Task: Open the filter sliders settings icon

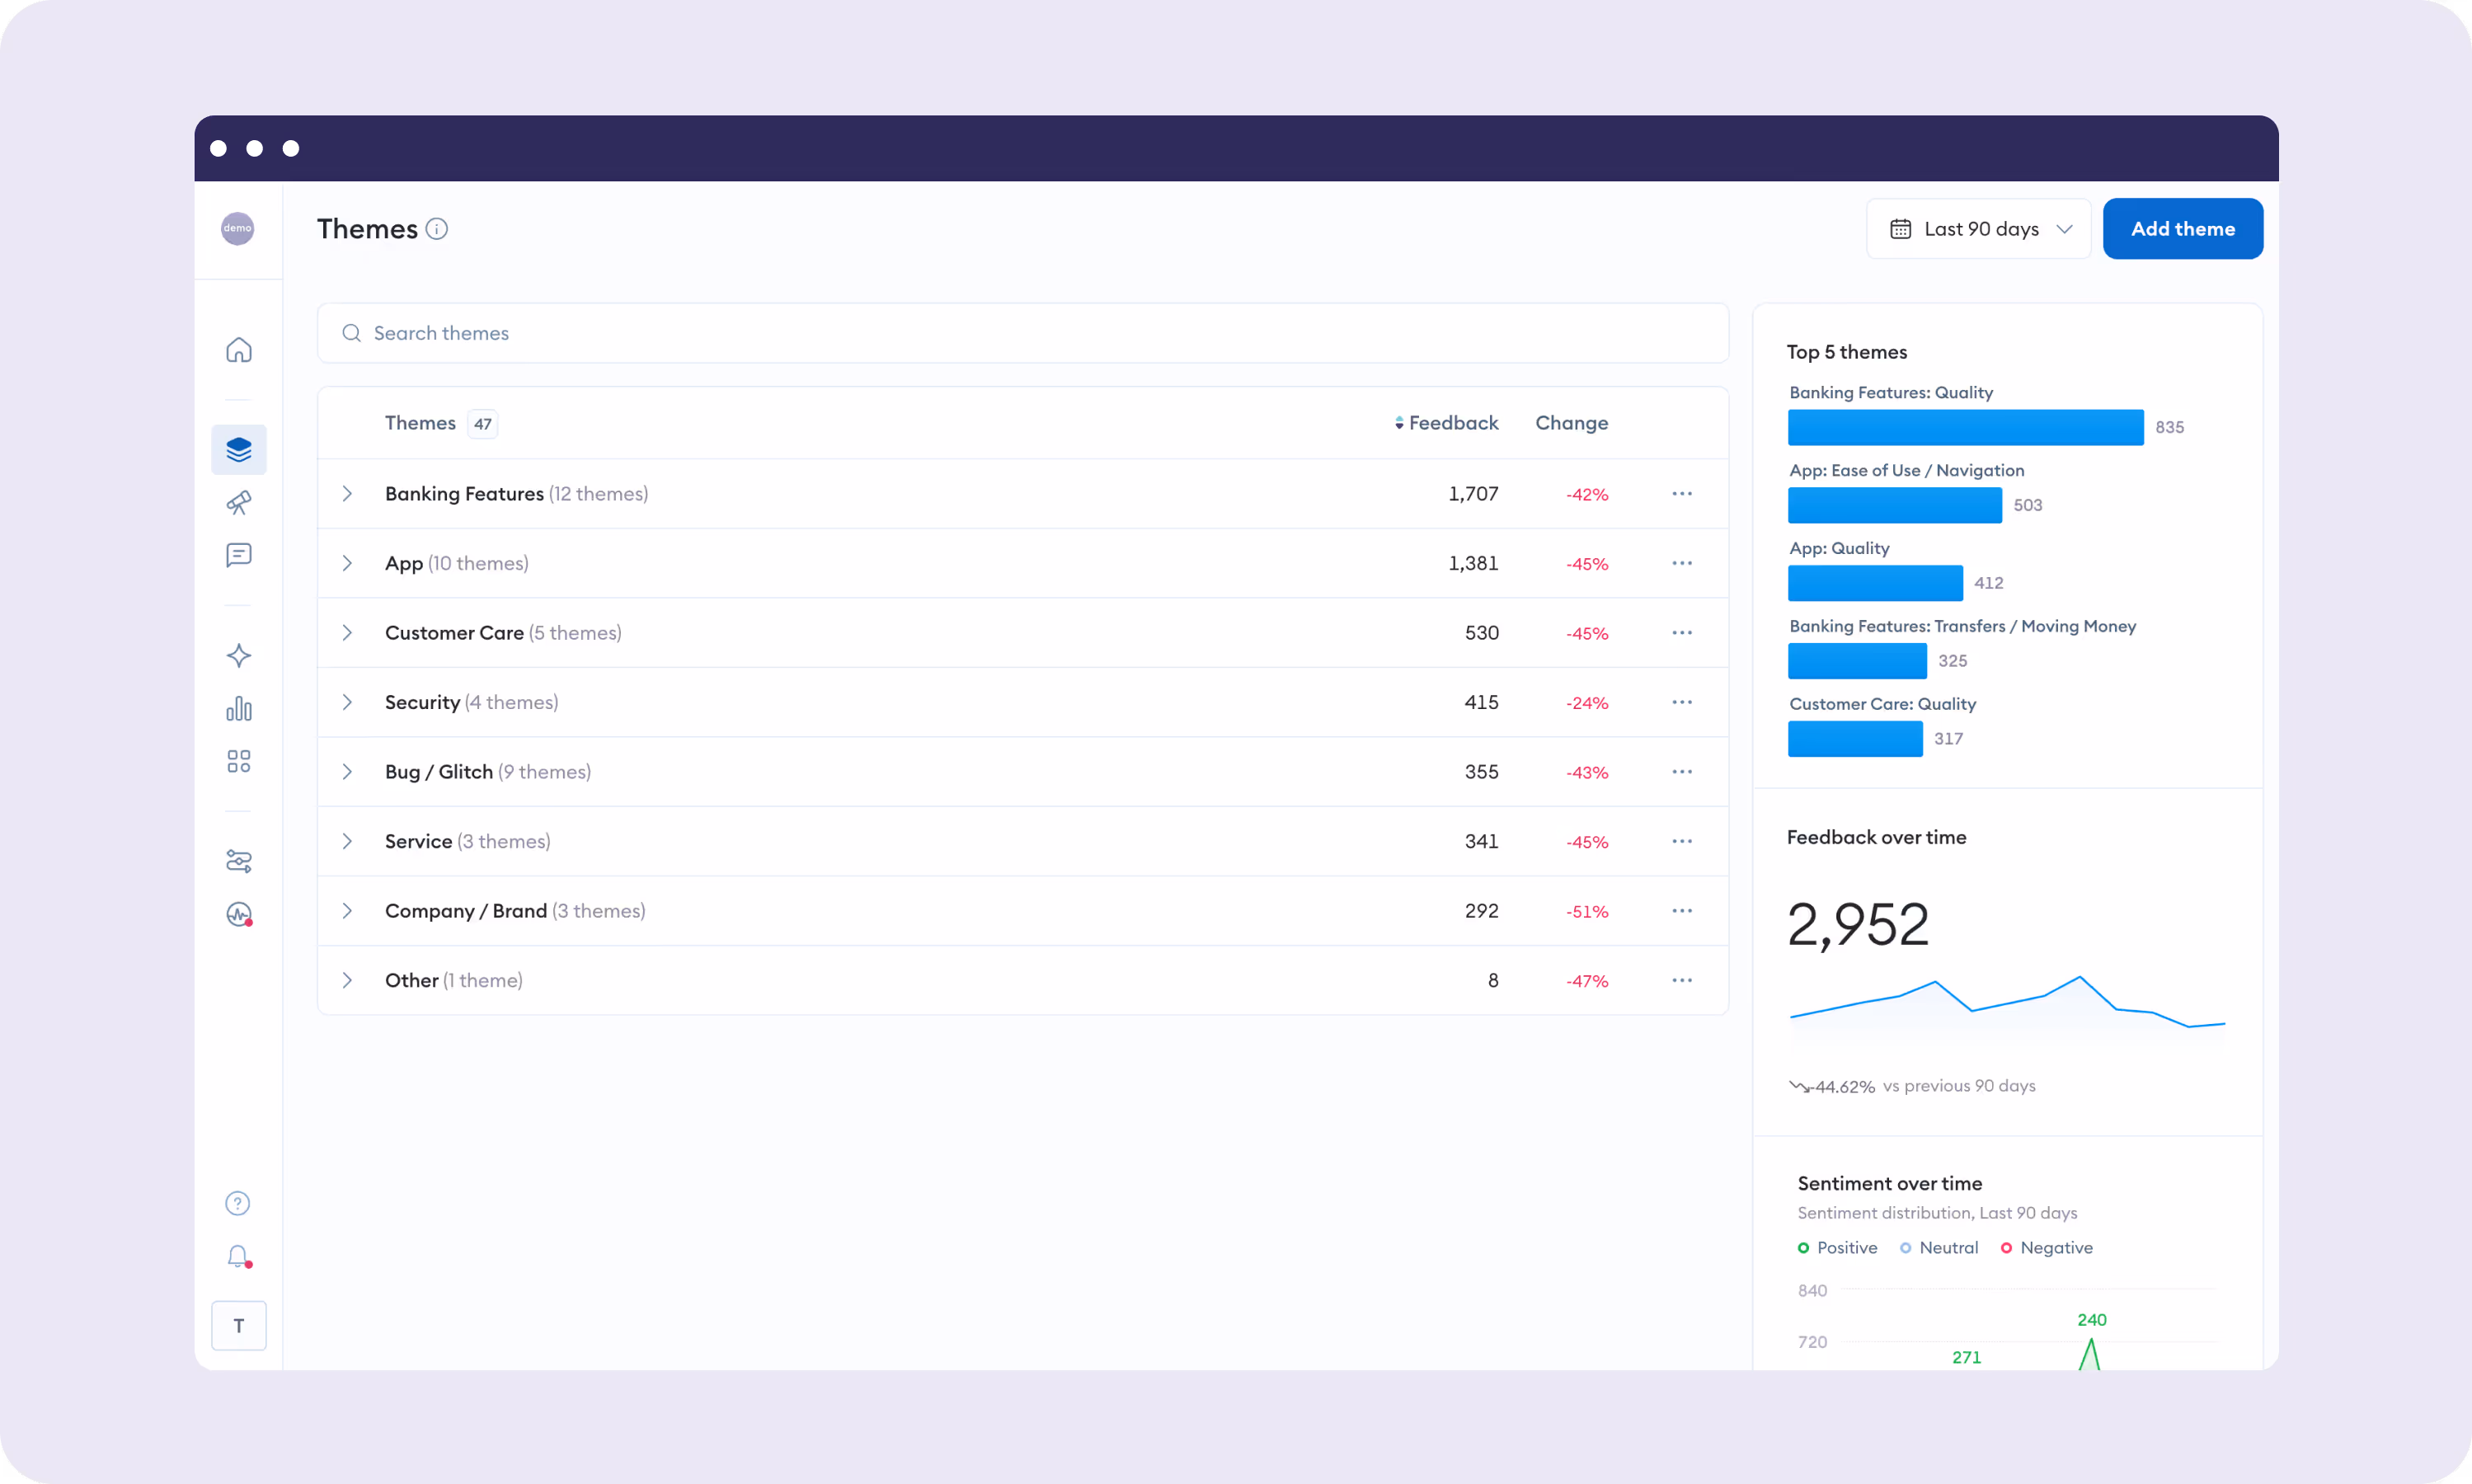Action: (238, 861)
